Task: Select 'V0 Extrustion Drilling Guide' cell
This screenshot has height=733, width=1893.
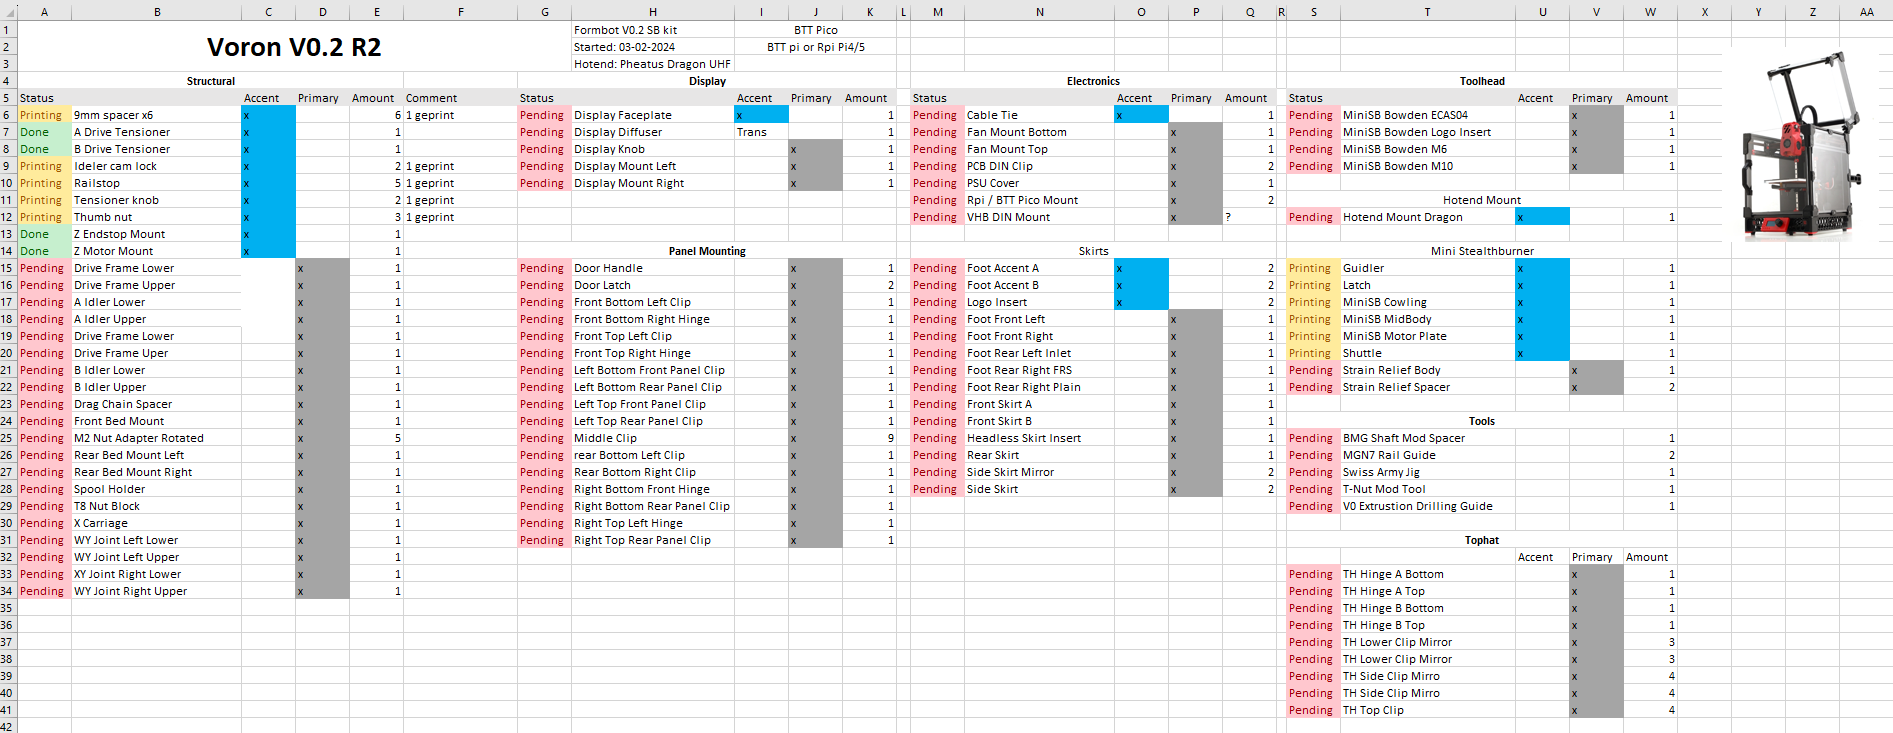Action: click(1427, 506)
